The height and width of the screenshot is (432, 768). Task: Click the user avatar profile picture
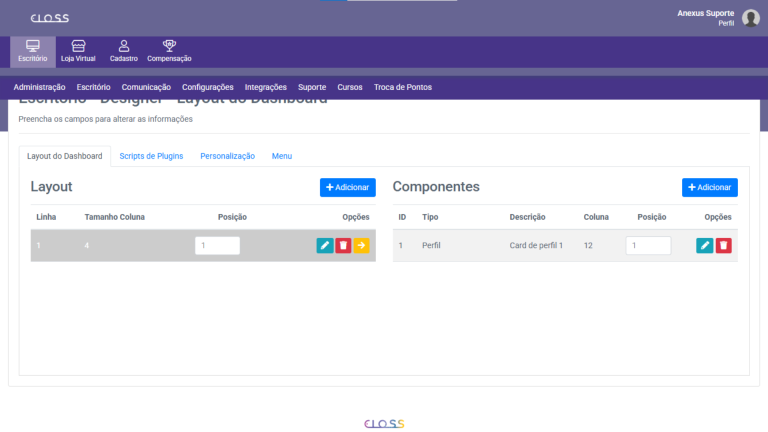click(751, 18)
